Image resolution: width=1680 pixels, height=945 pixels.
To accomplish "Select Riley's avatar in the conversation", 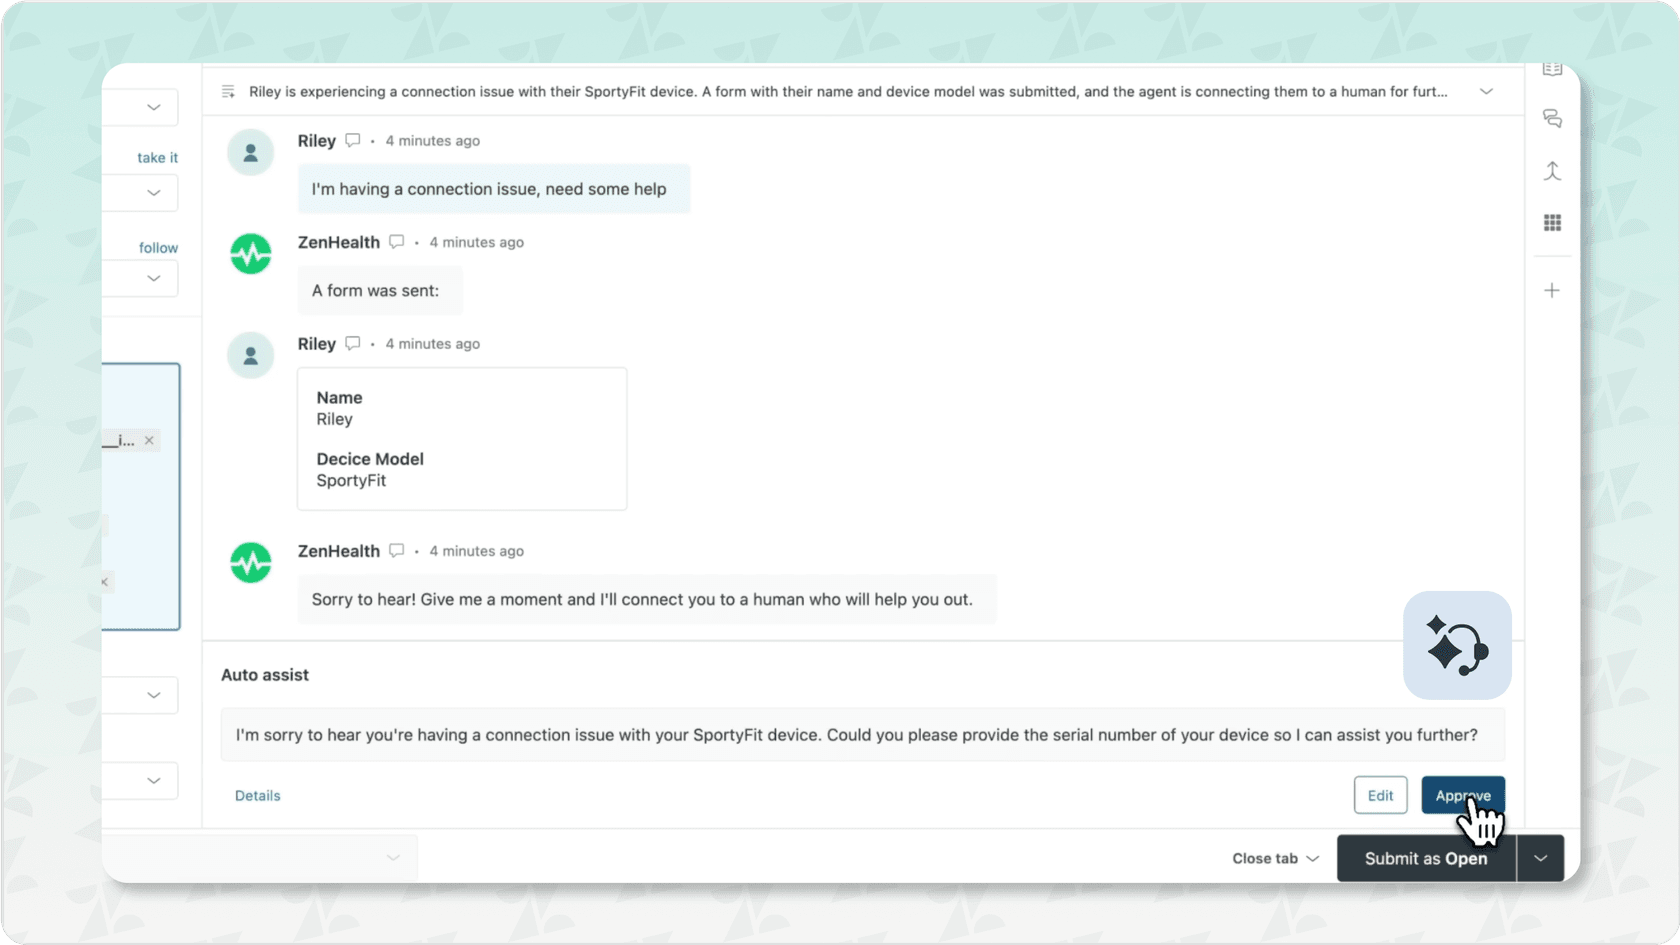I will pos(250,152).
